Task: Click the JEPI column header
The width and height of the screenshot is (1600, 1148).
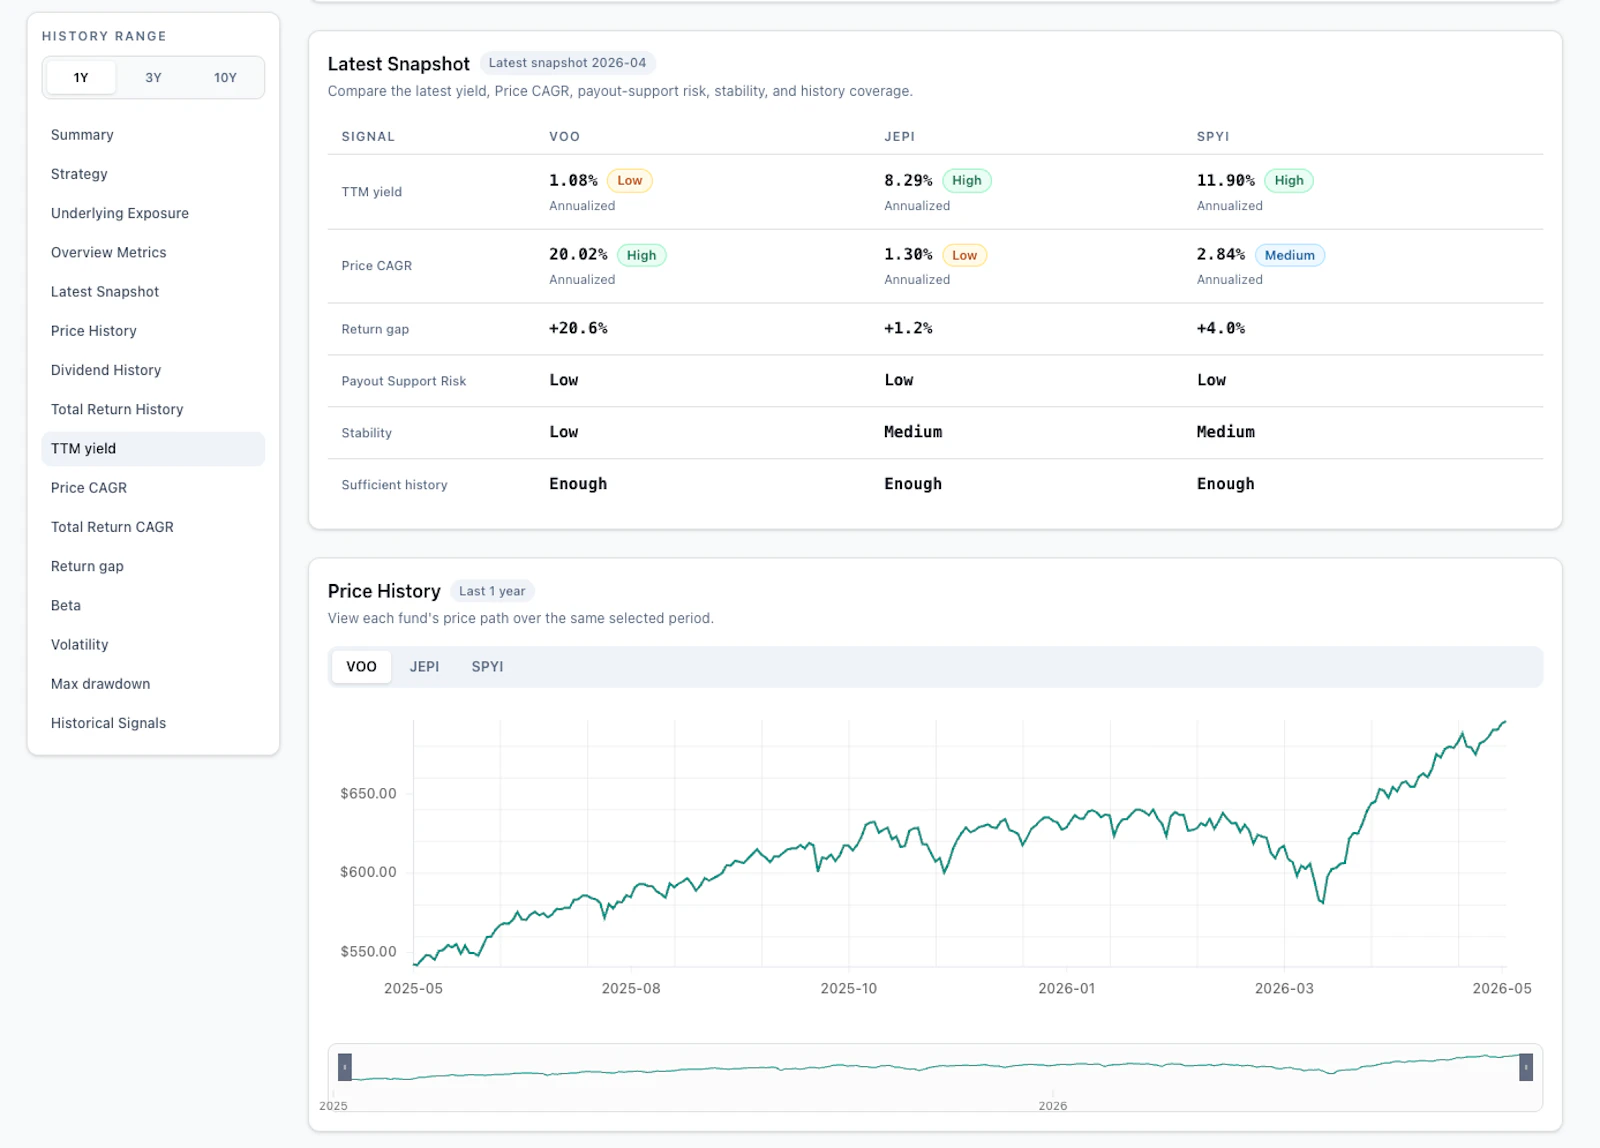Action: (899, 137)
